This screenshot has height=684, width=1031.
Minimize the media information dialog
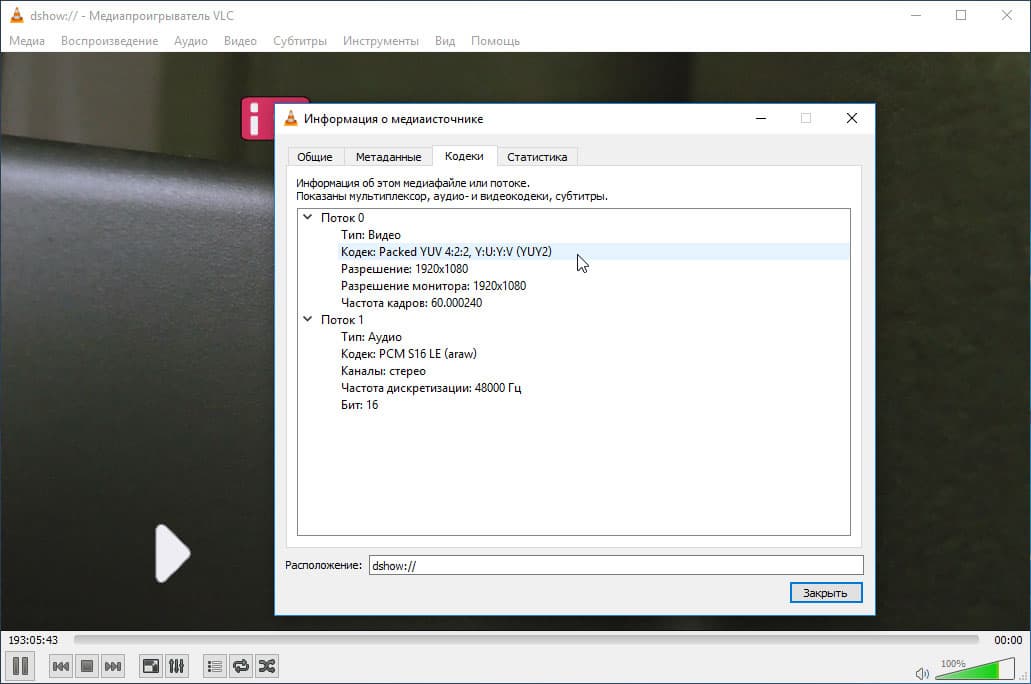(x=761, y=118)
